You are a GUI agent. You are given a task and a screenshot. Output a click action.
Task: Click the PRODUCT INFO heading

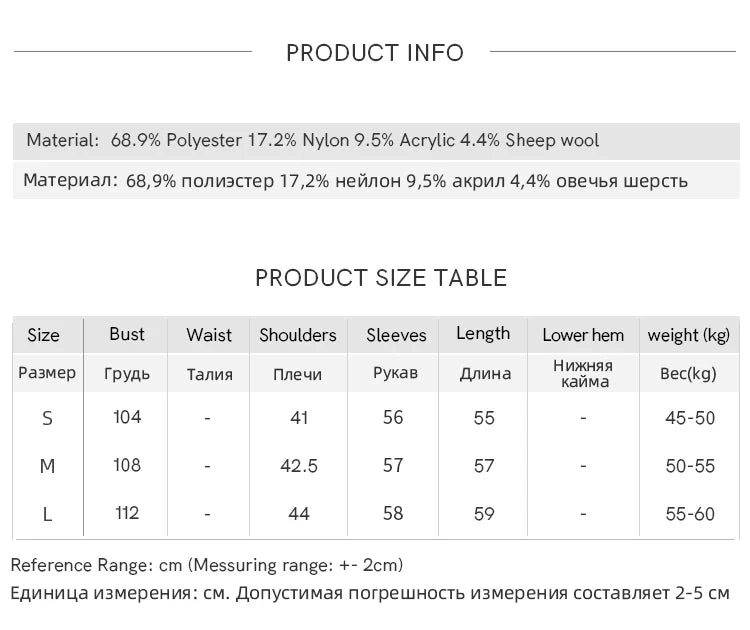[x=375, y=53]
